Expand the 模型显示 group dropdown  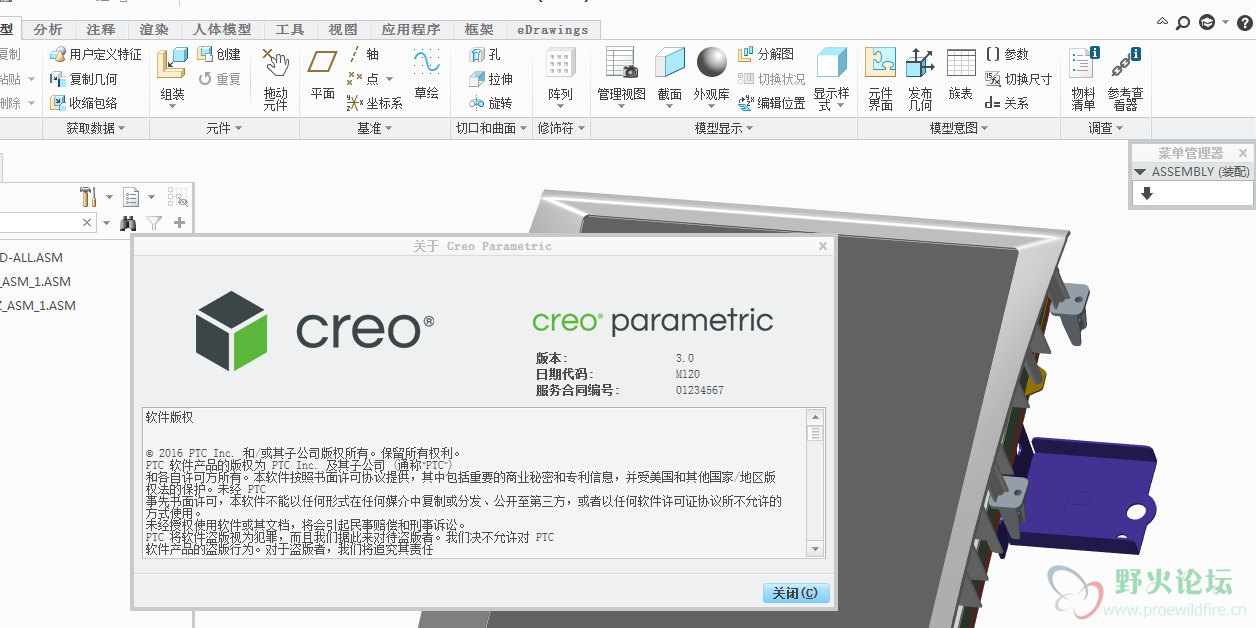click(724, 128)
